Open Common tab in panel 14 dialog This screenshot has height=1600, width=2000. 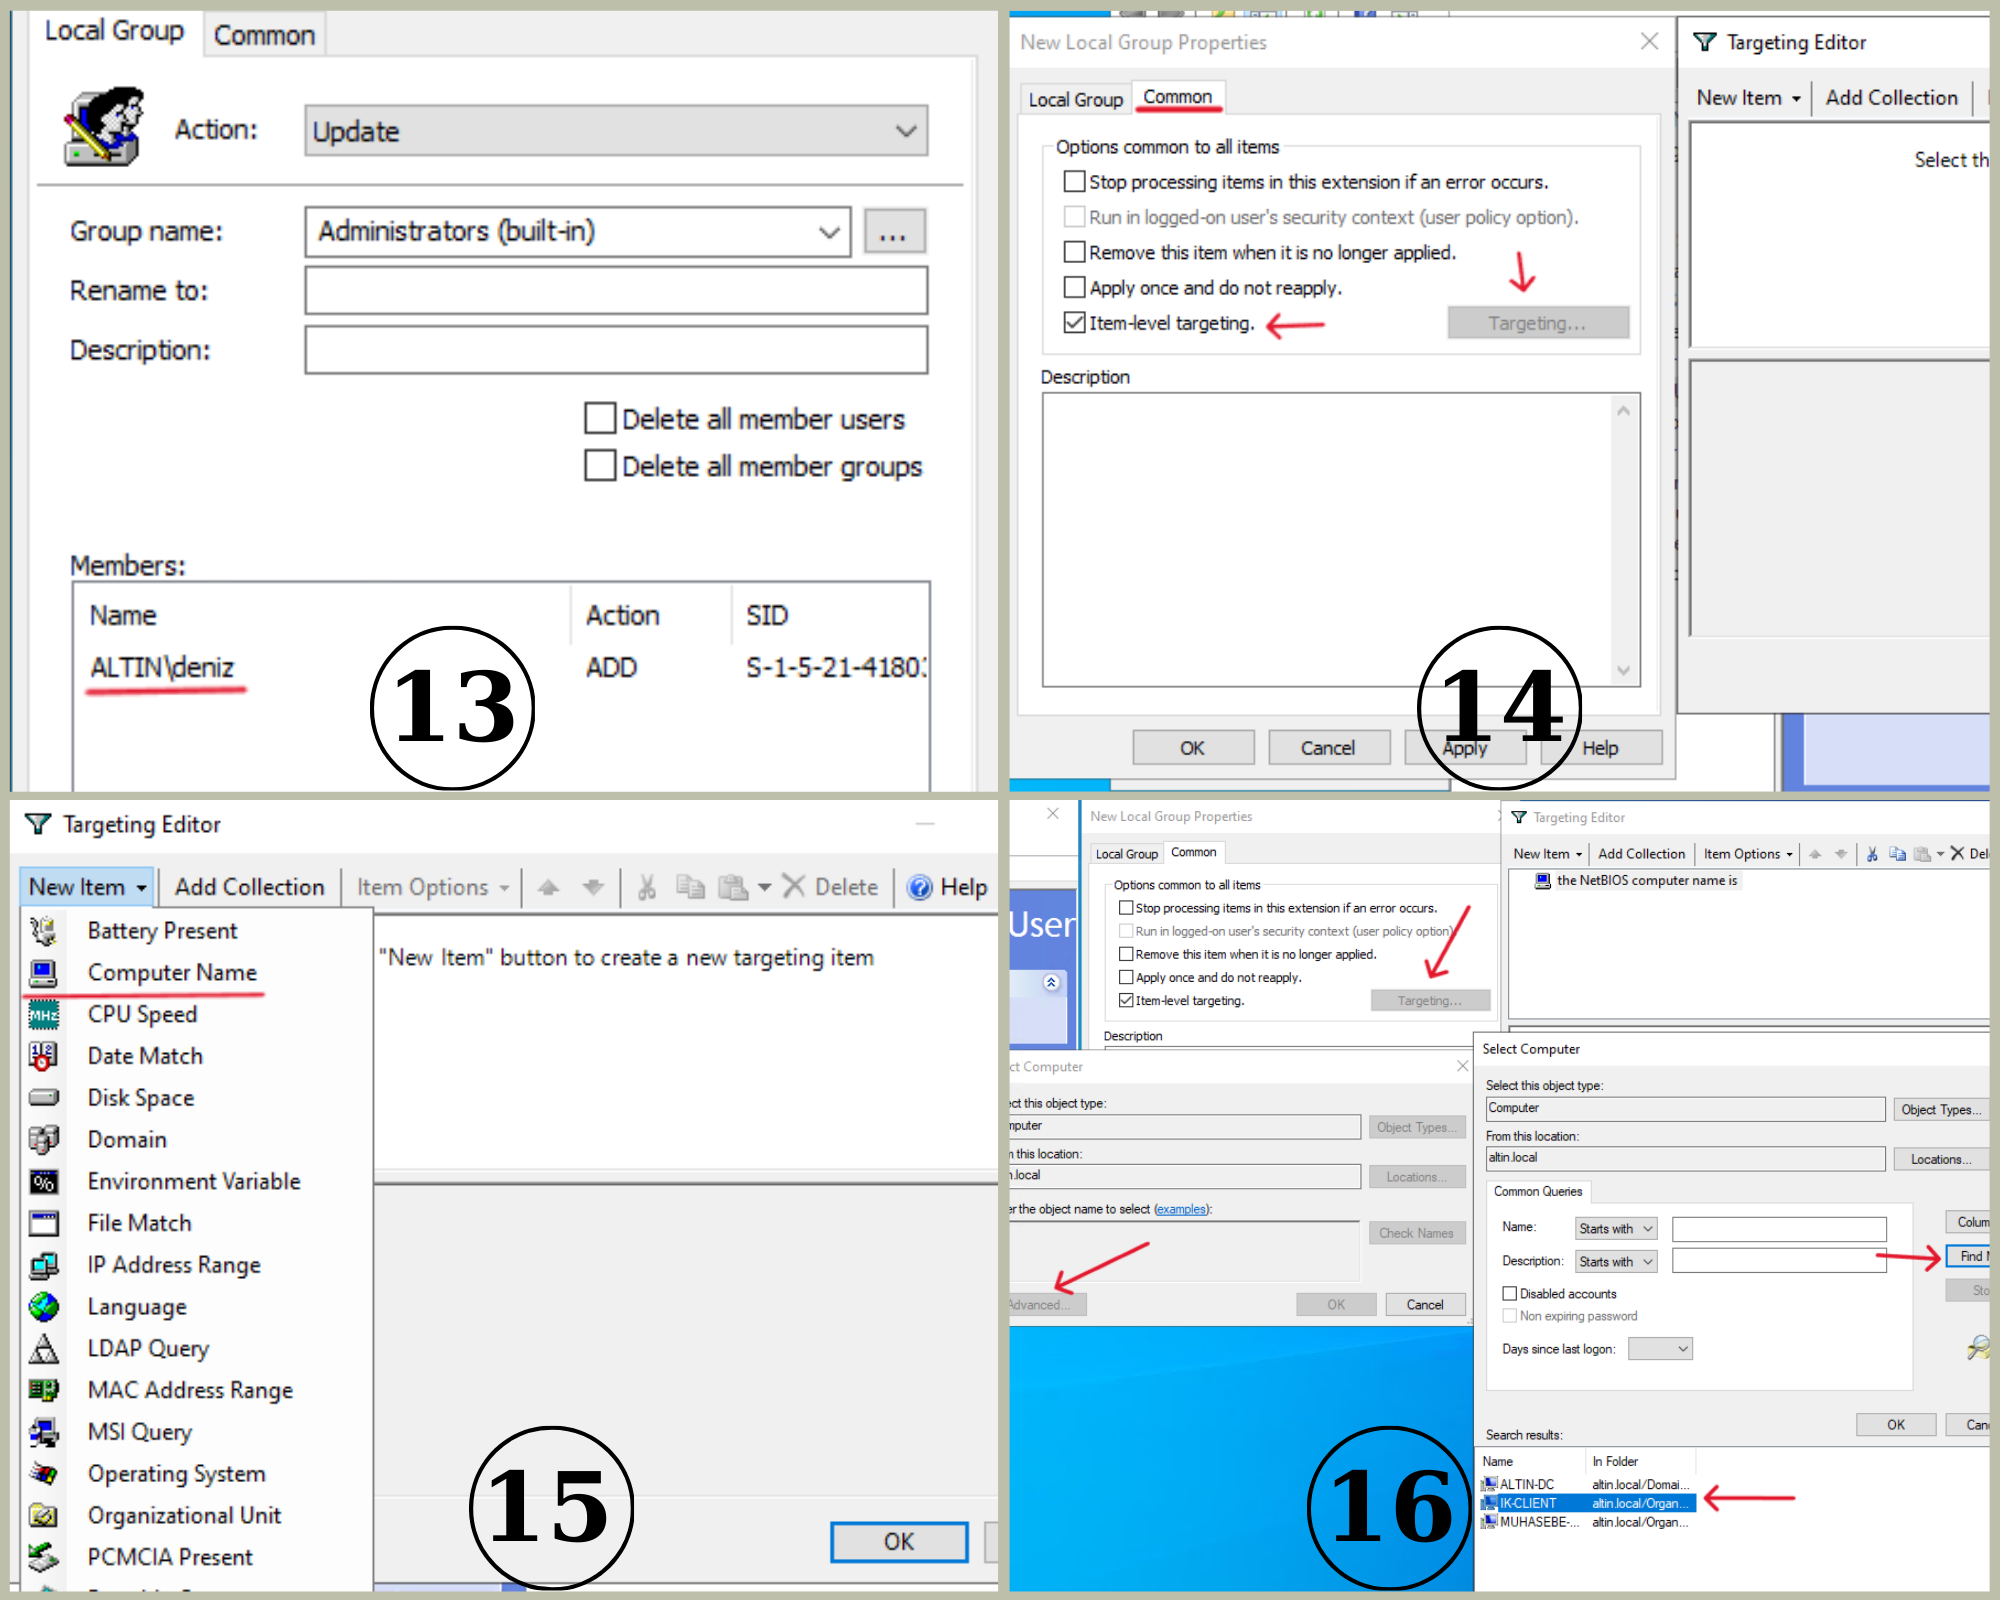click(1178, 97)
